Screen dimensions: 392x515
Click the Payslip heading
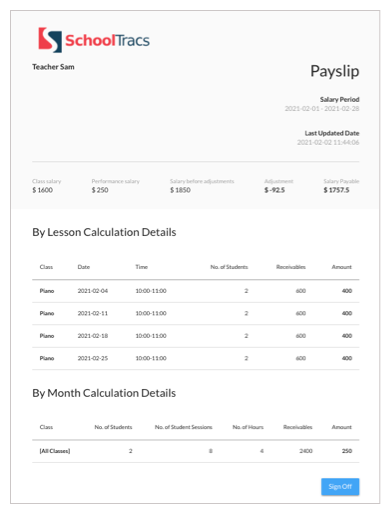pos(335,71)
